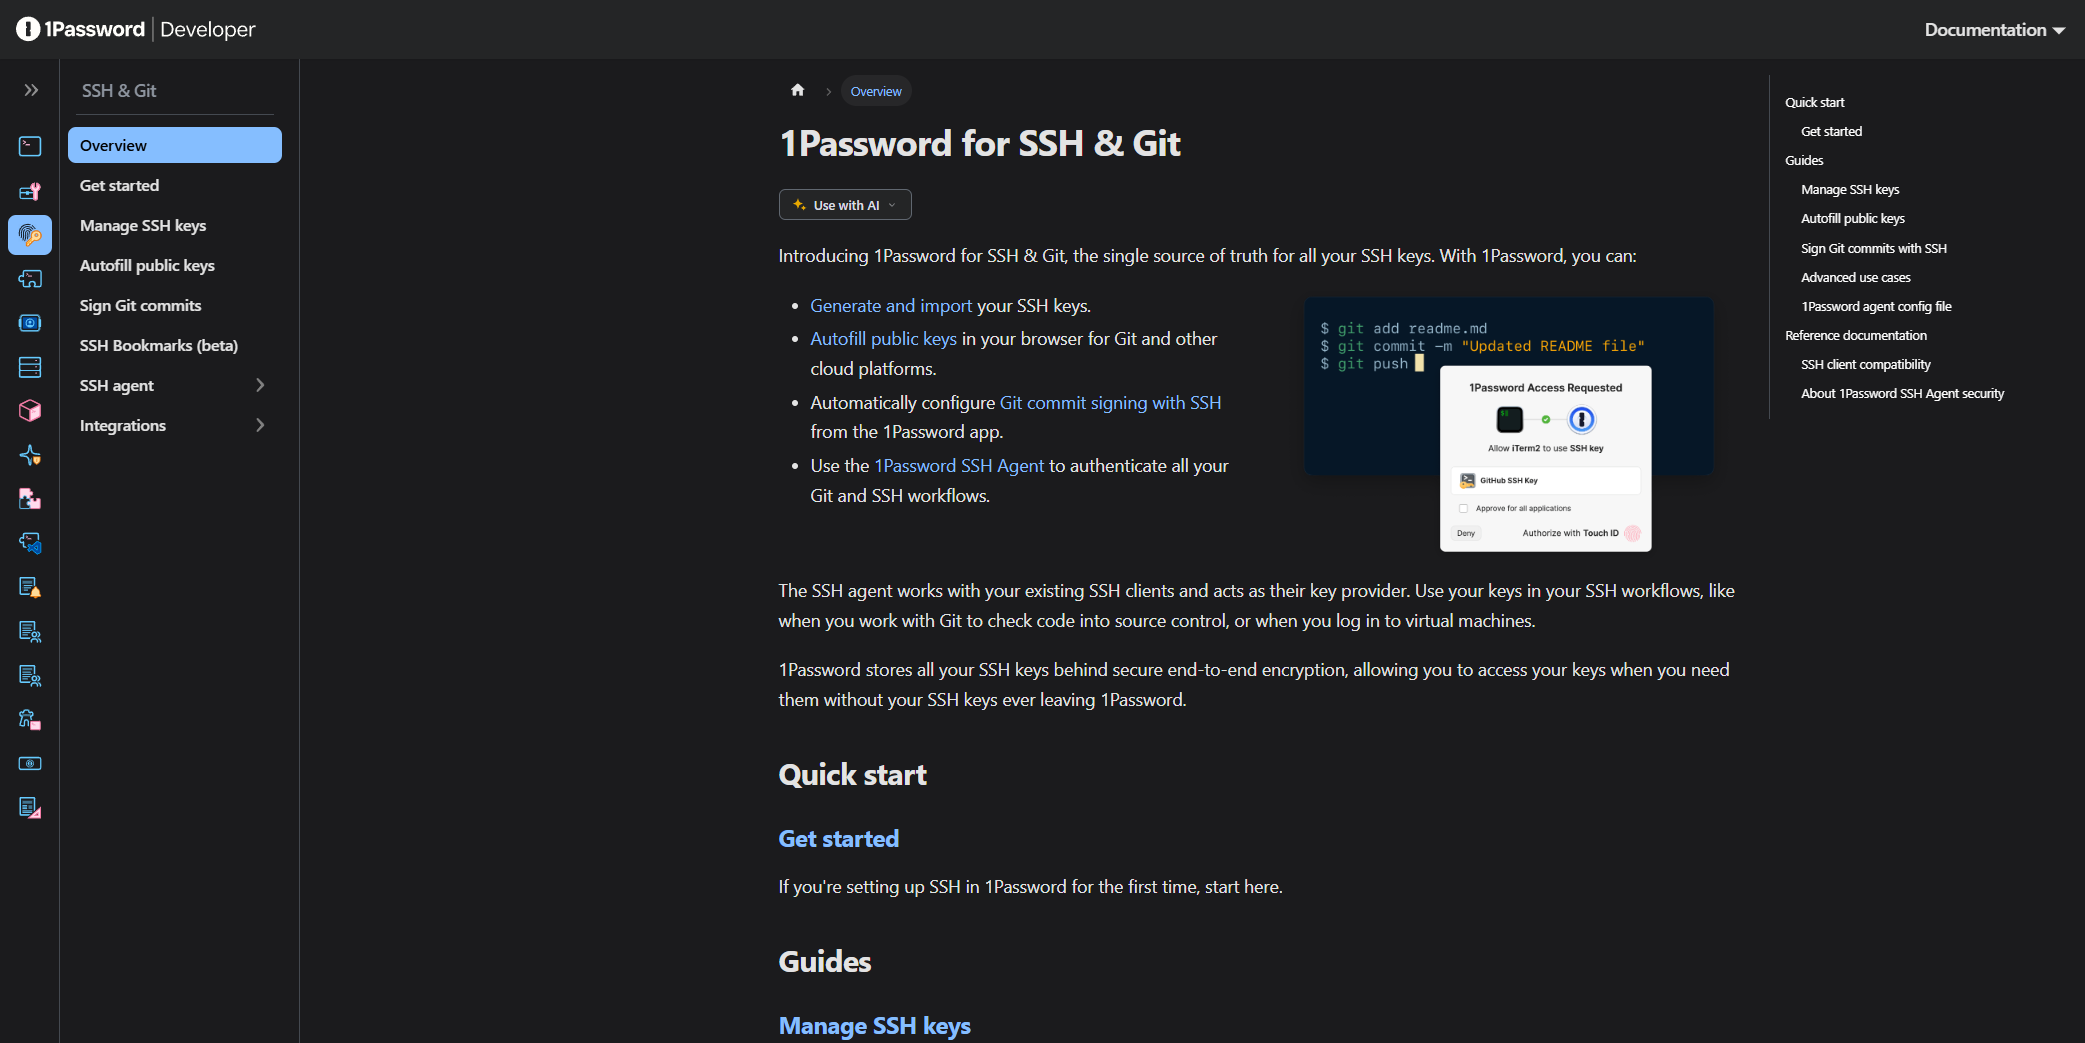Jump to Sign Git commits with SSH
Viewport: 2085px width, 1043px height.
pos(1874,248)
